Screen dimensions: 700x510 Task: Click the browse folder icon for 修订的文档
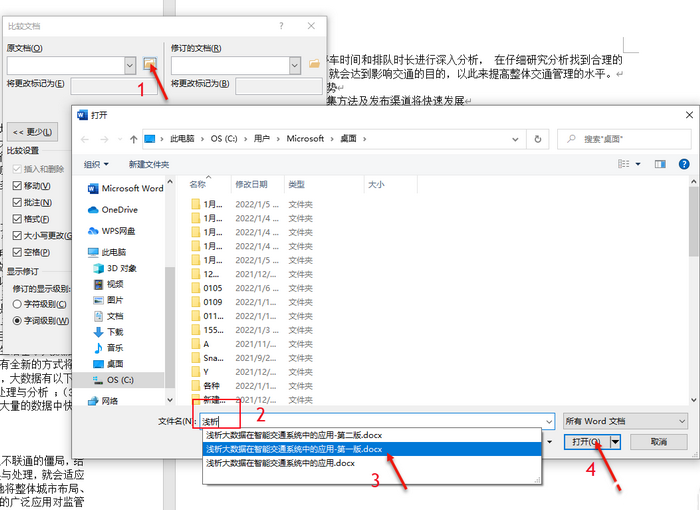tap(315, 64)
